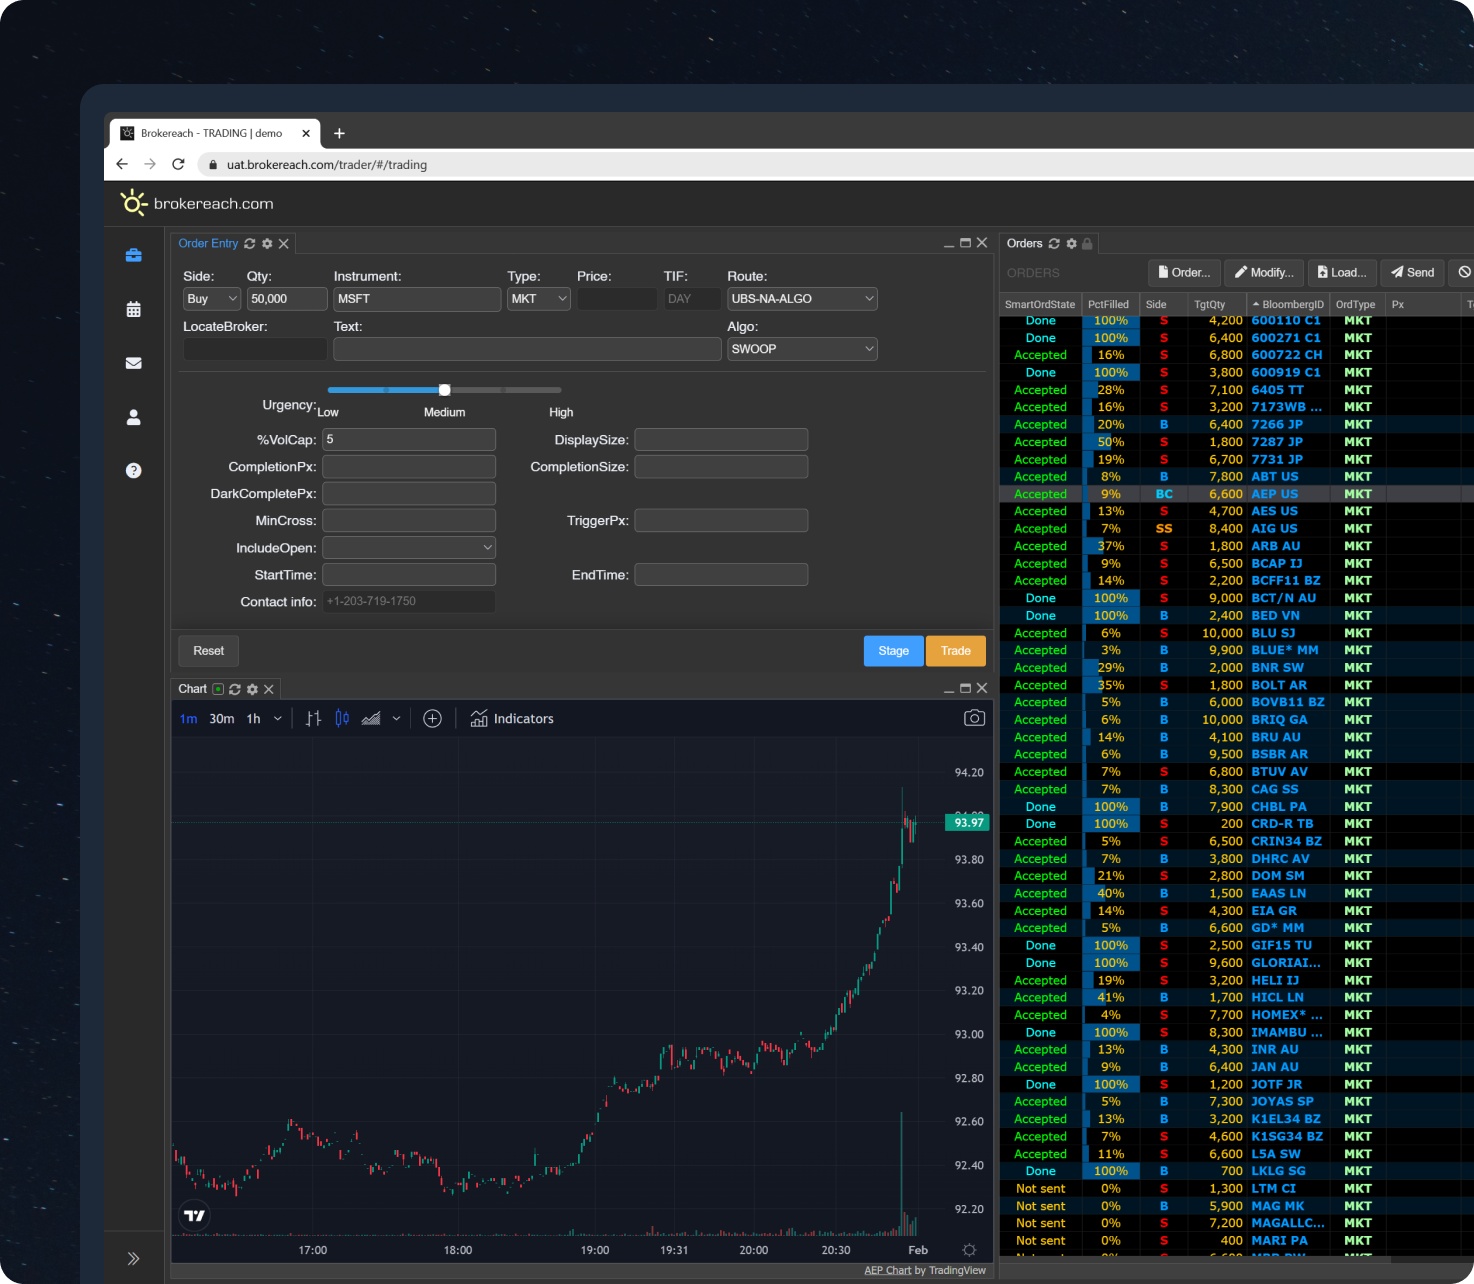Click the lock icon on Orders tab

click(x=1087, y=244)
